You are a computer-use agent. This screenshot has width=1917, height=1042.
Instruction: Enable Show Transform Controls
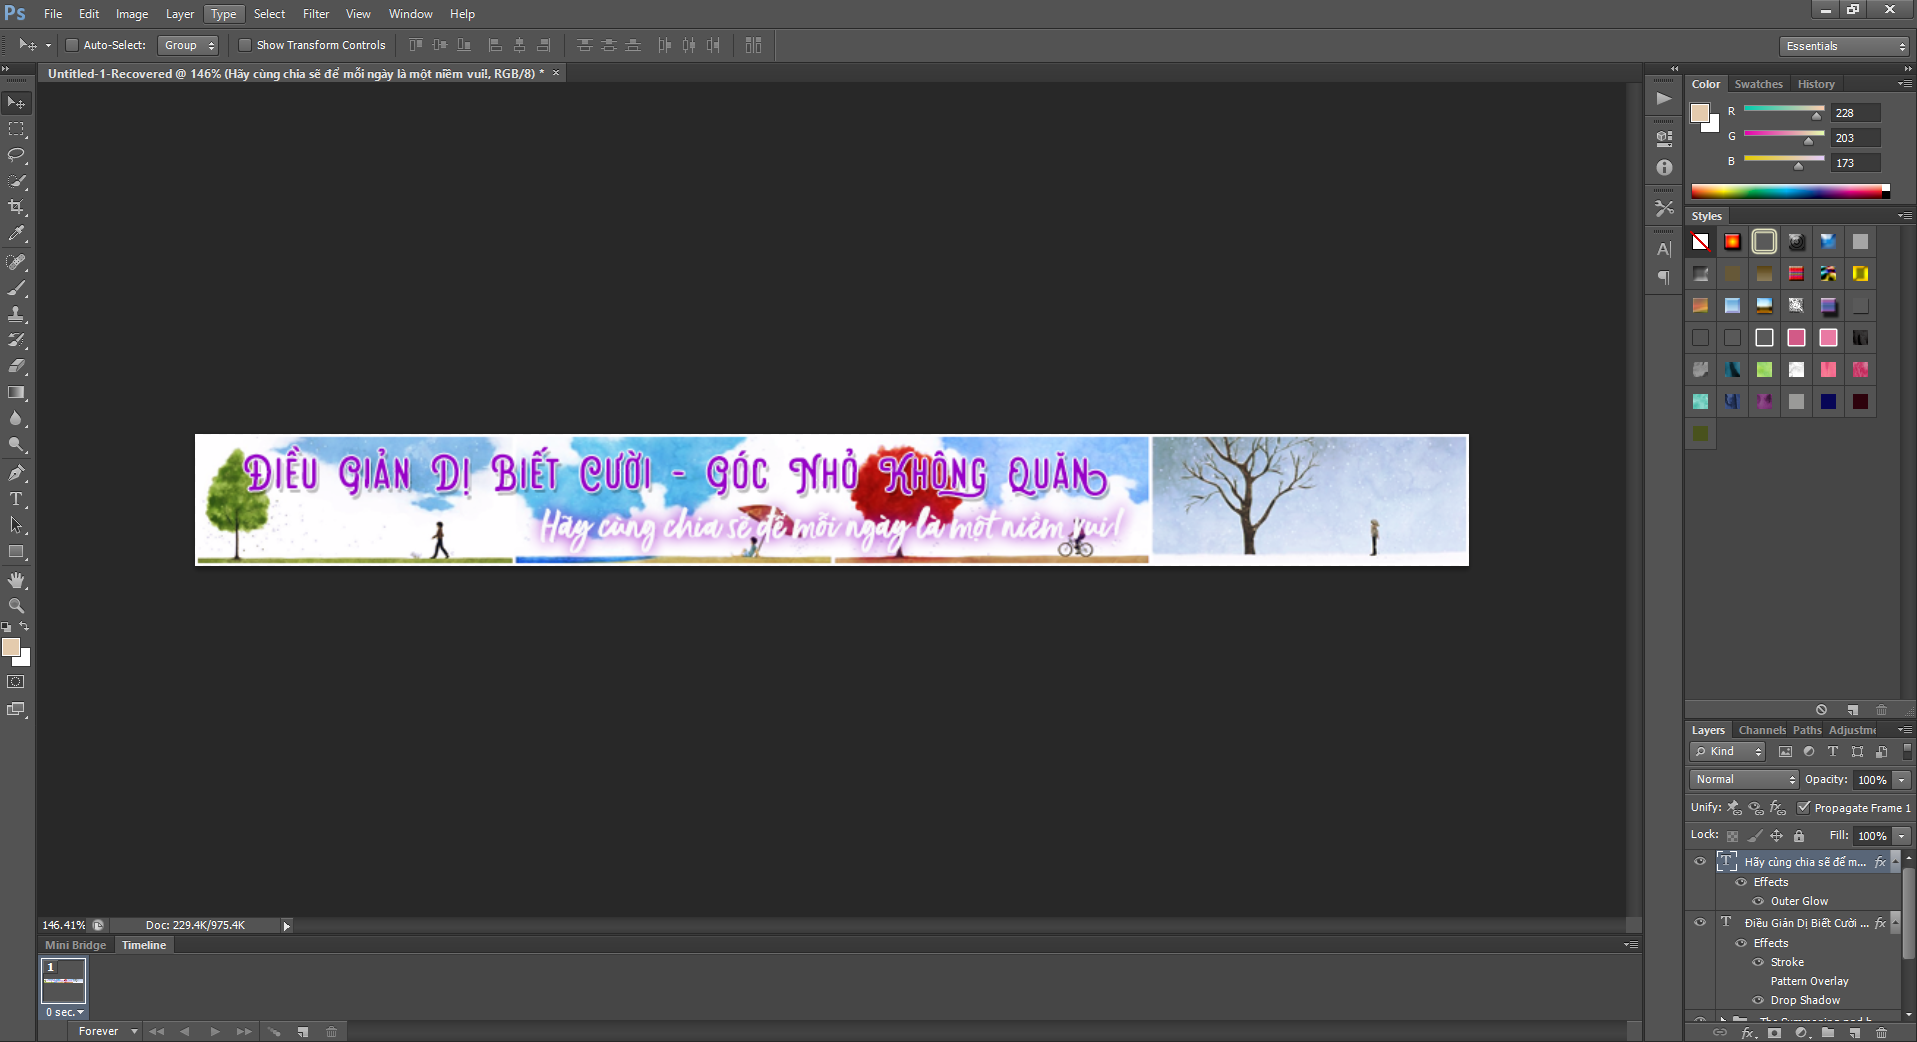point(245,45)
